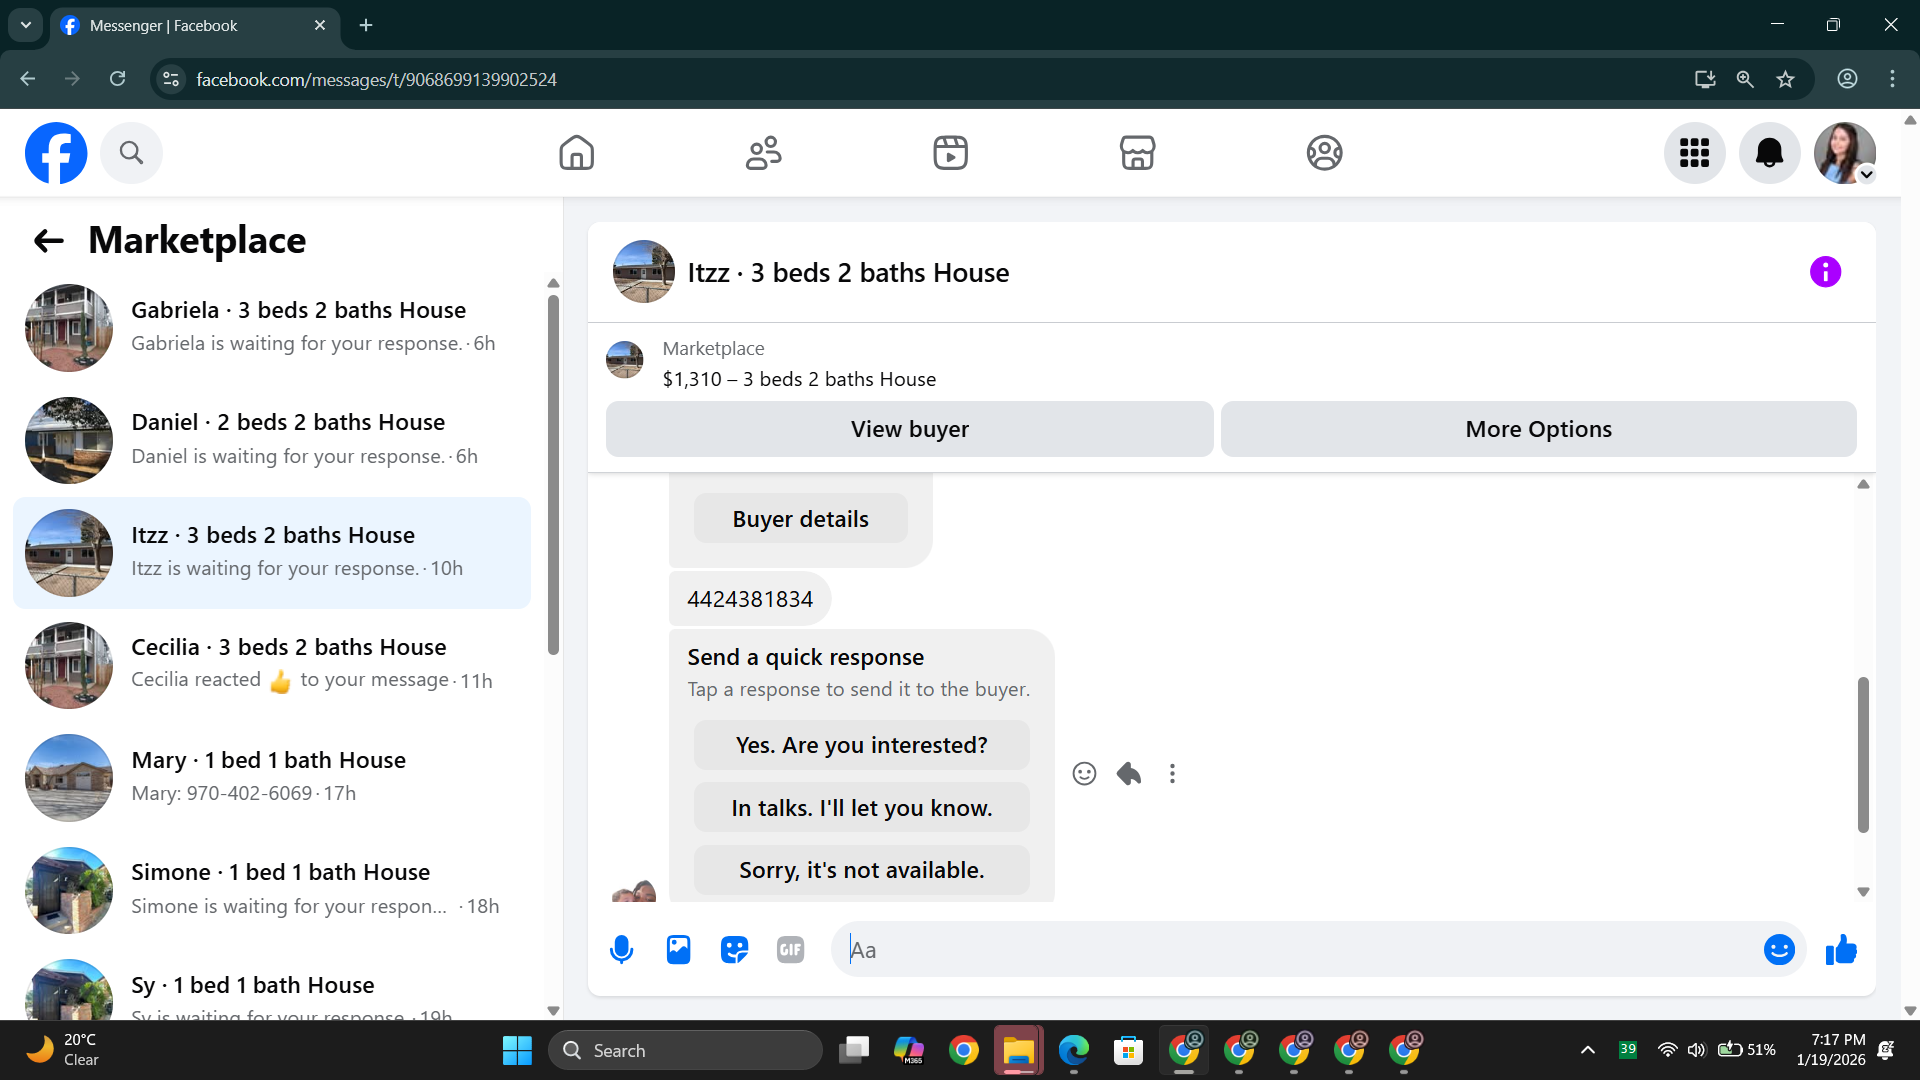Click the voice clip microphone icon

pos(621,949)
